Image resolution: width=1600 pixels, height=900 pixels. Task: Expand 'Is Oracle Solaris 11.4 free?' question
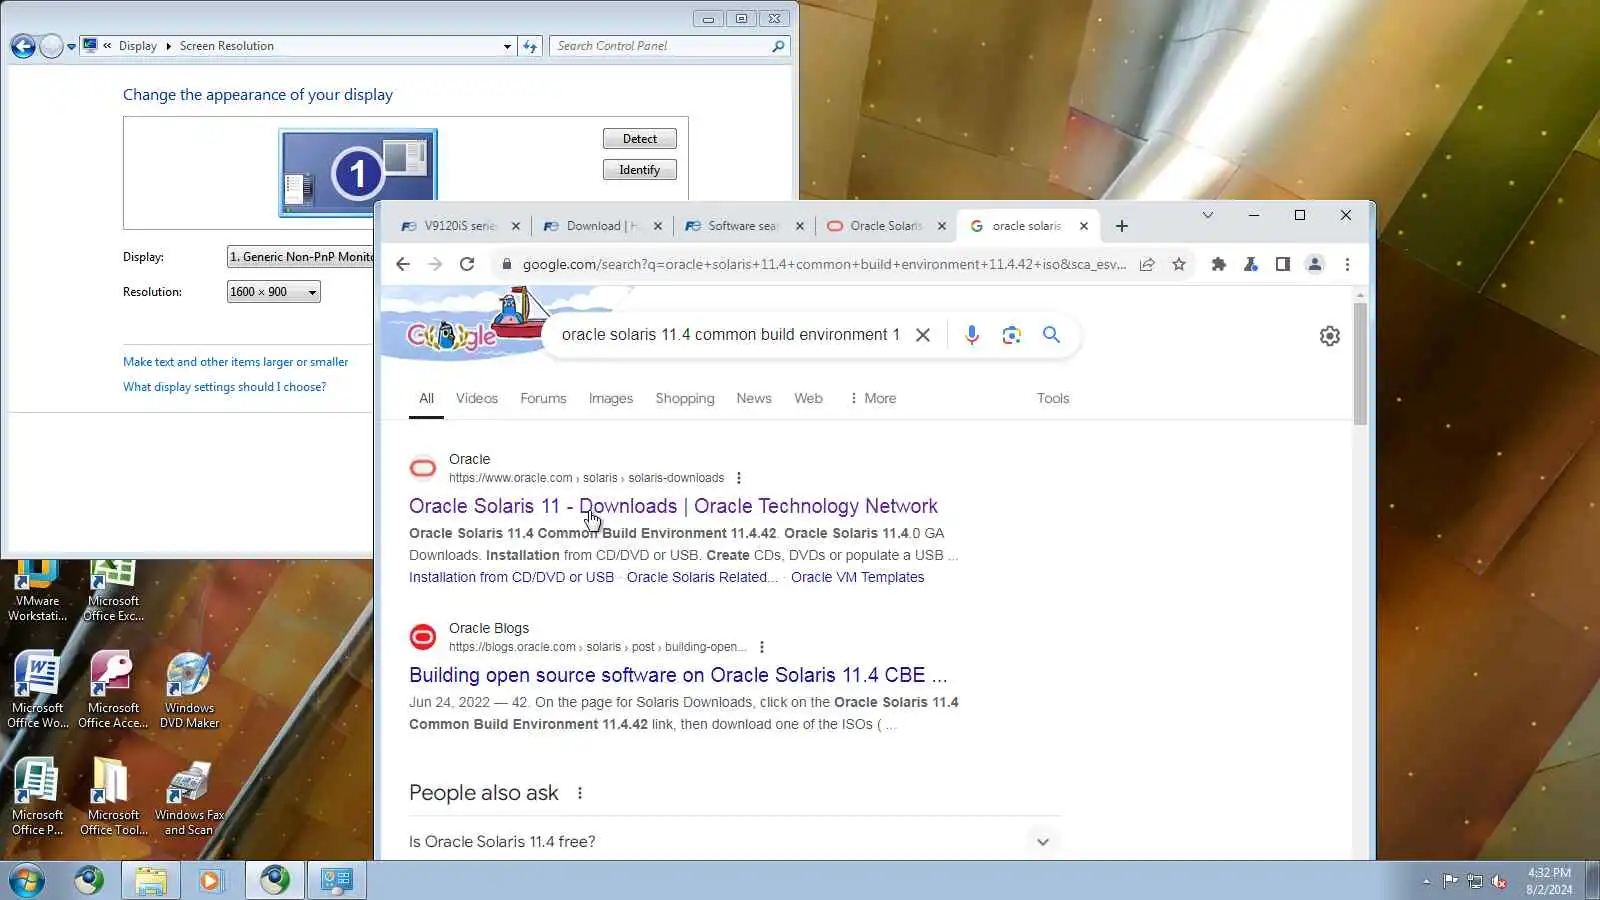[734, 842]
